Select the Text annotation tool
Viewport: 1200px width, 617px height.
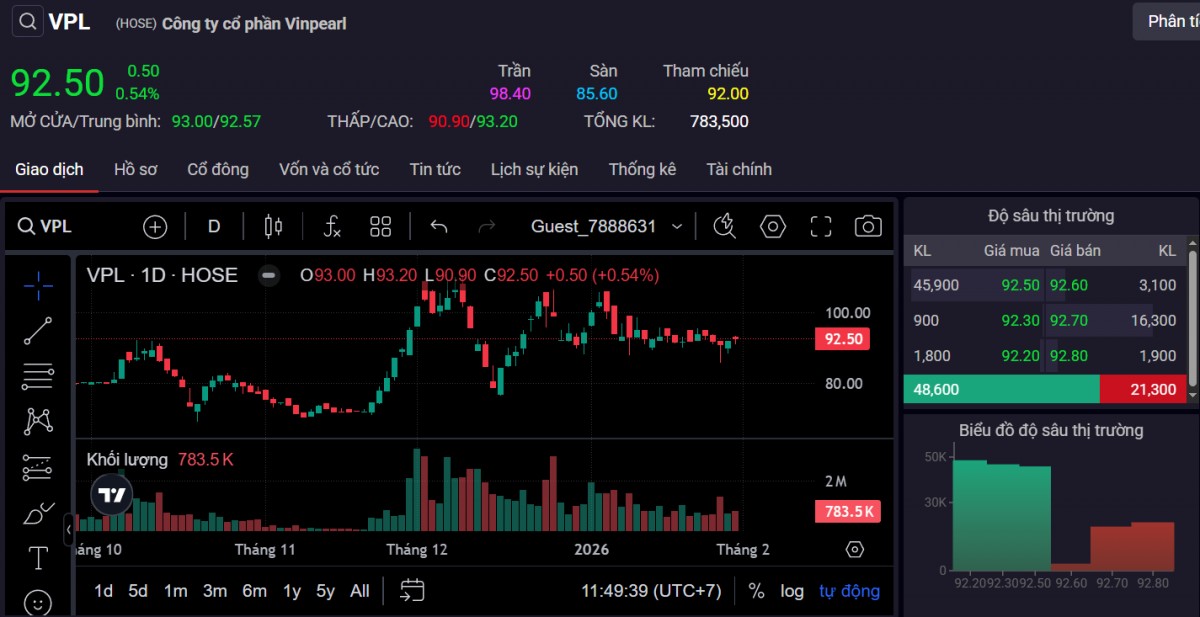click(x=37, y=556)
